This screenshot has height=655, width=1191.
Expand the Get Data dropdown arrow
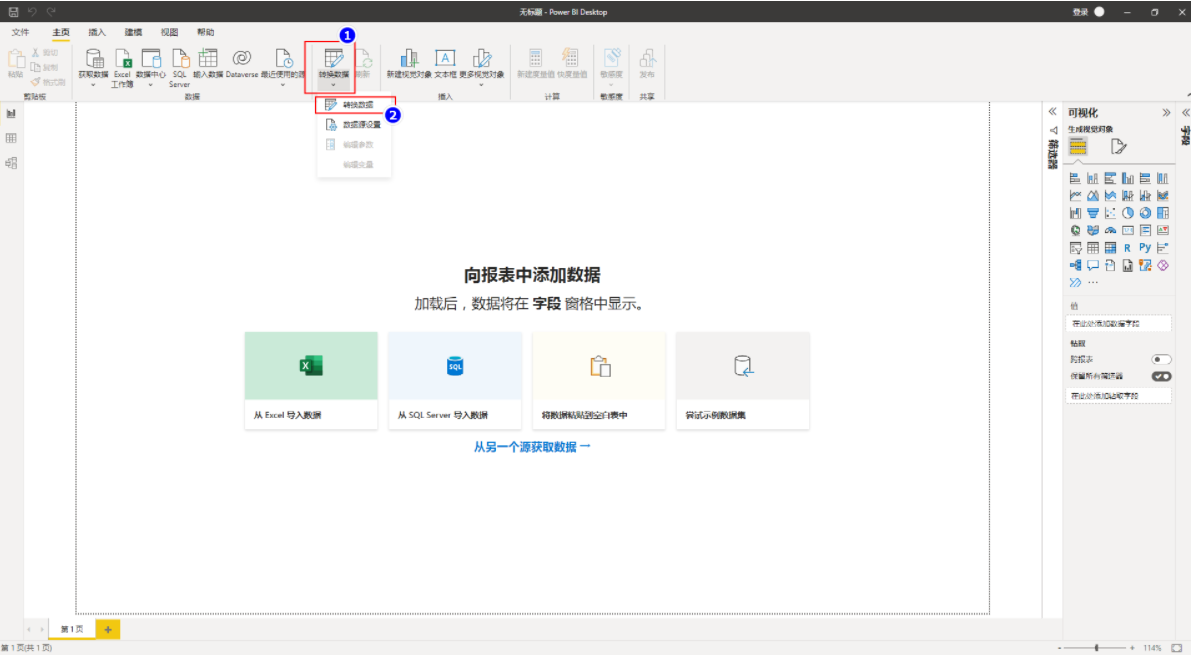point(93,84)
